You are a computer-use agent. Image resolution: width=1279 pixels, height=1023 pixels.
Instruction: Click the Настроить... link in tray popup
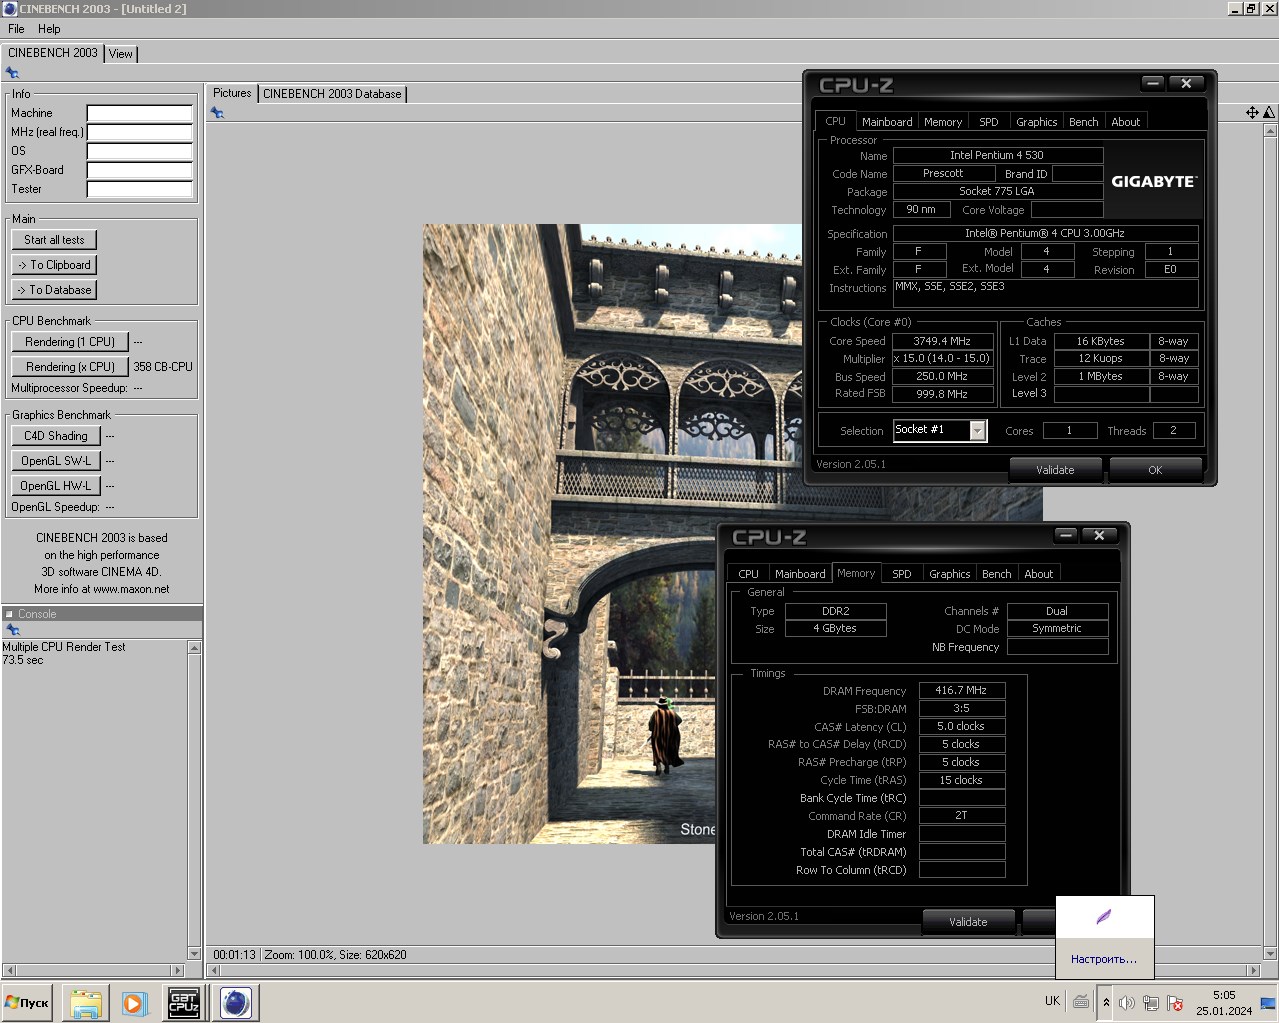click(1104, 959)
